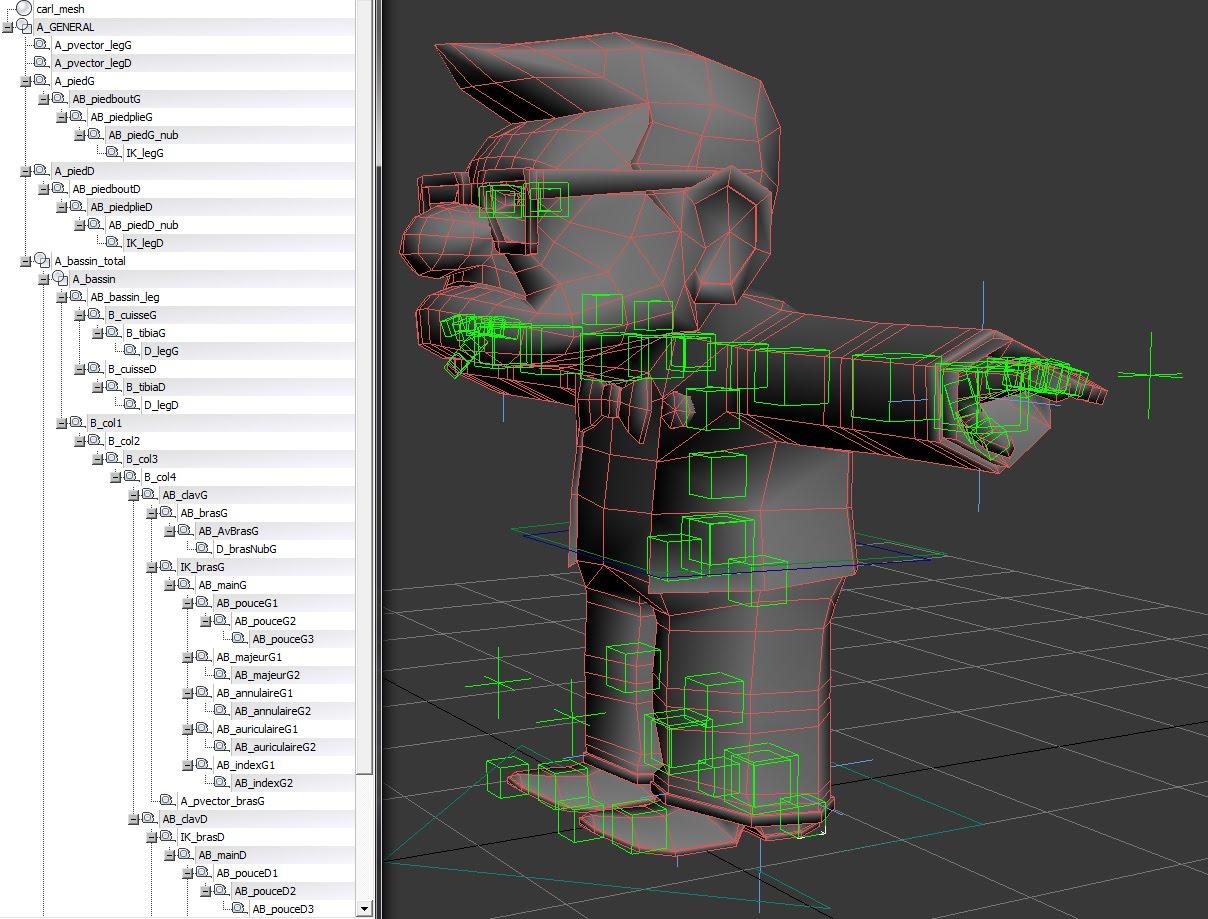Collapse the B_tibiaD branch
Screen dimensions: 1208x919
coord(98,387)
